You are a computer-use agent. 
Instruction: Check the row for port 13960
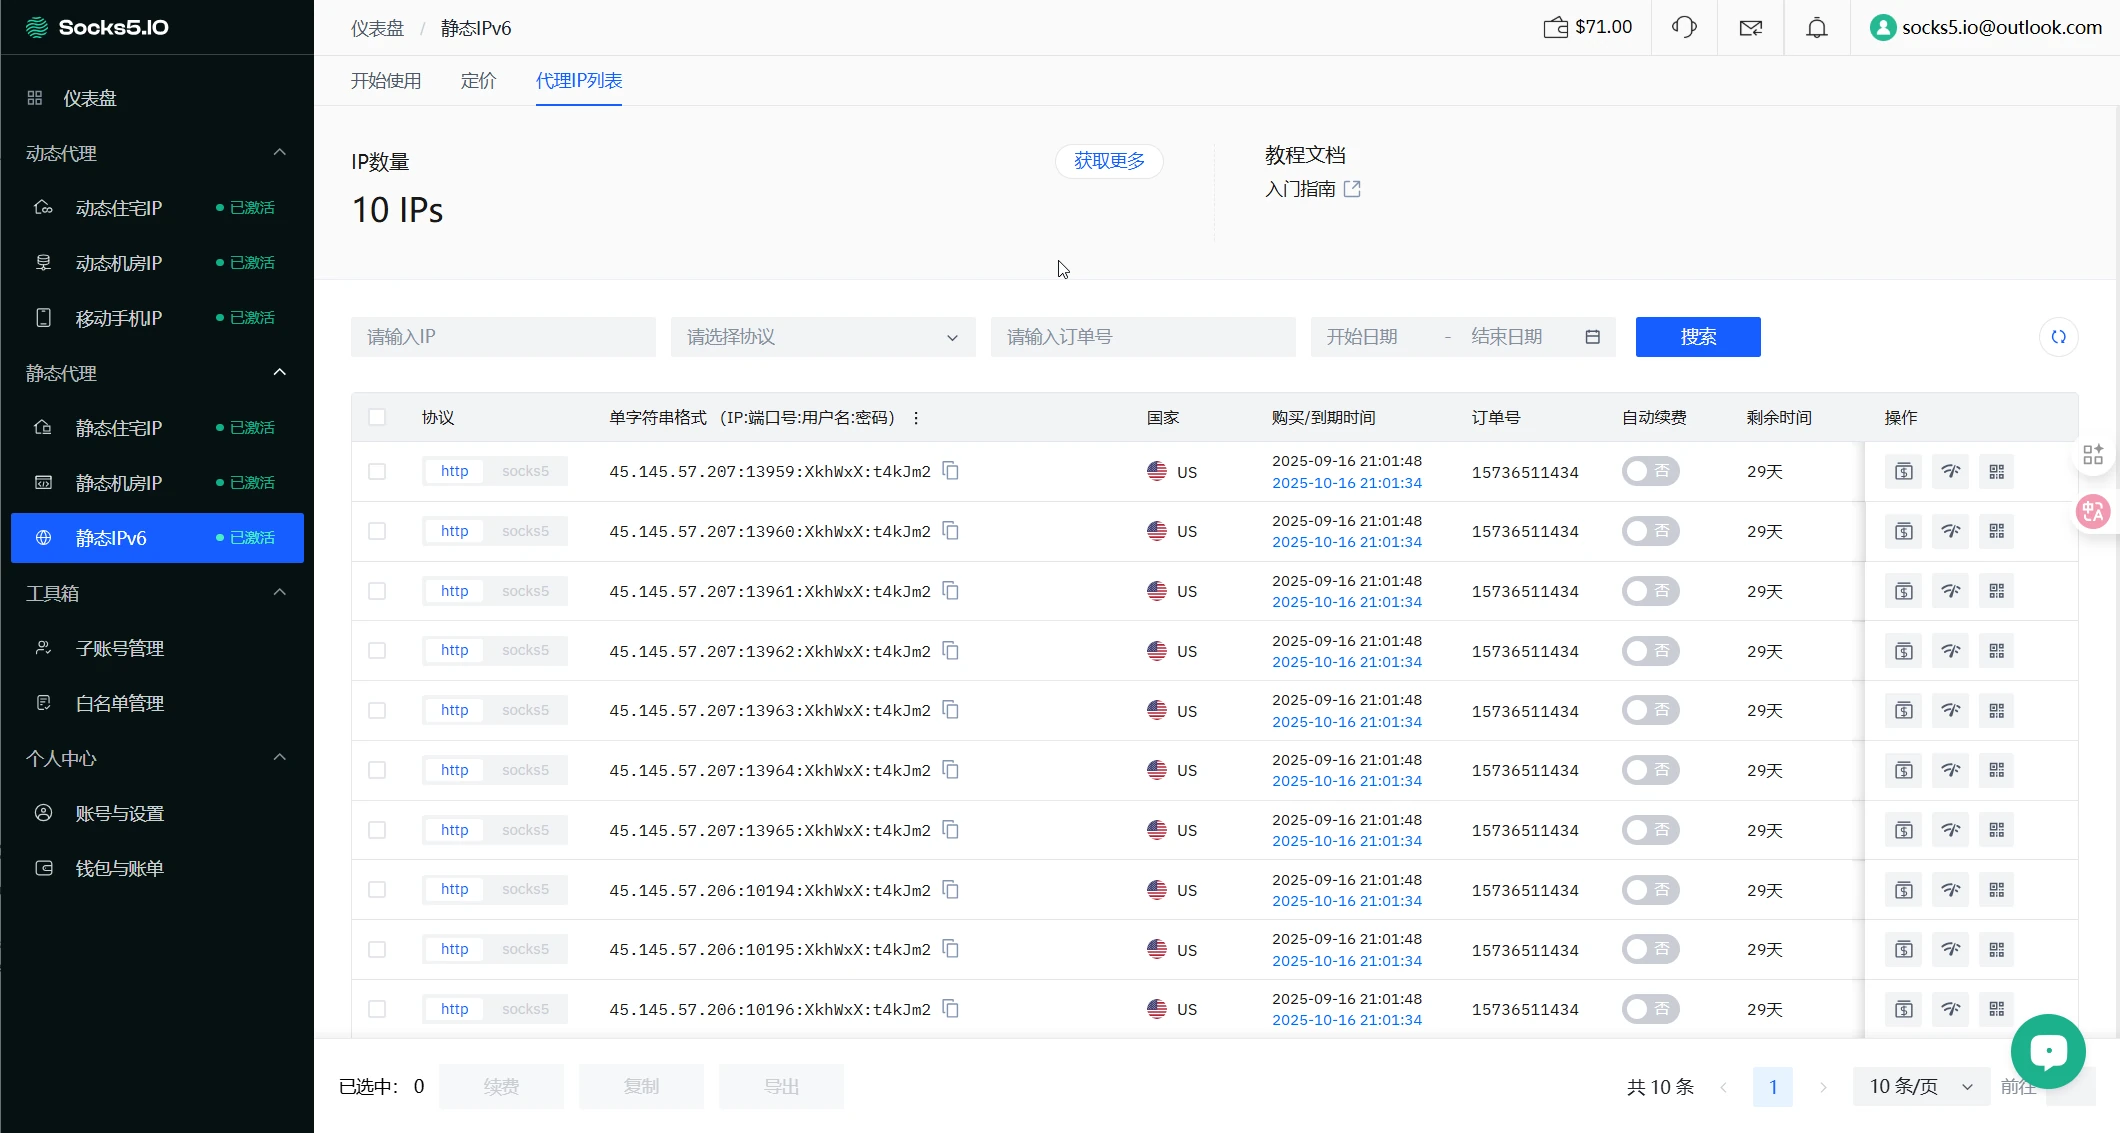pyautogui.click(x=377, y=531)
